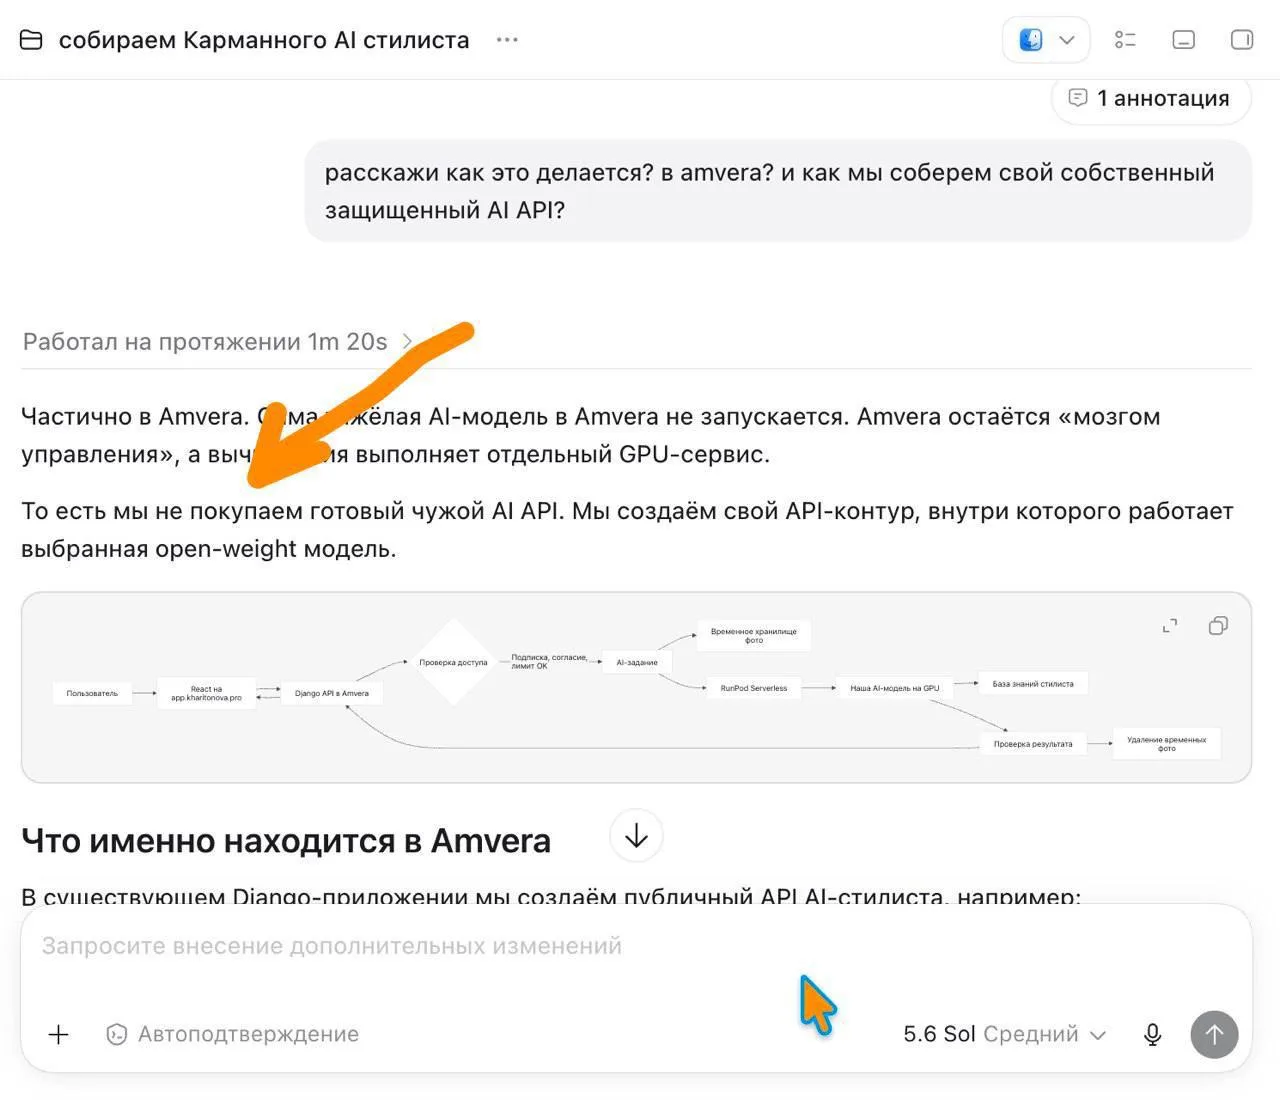Open the task list icon in toolbar

[1125, 40]
